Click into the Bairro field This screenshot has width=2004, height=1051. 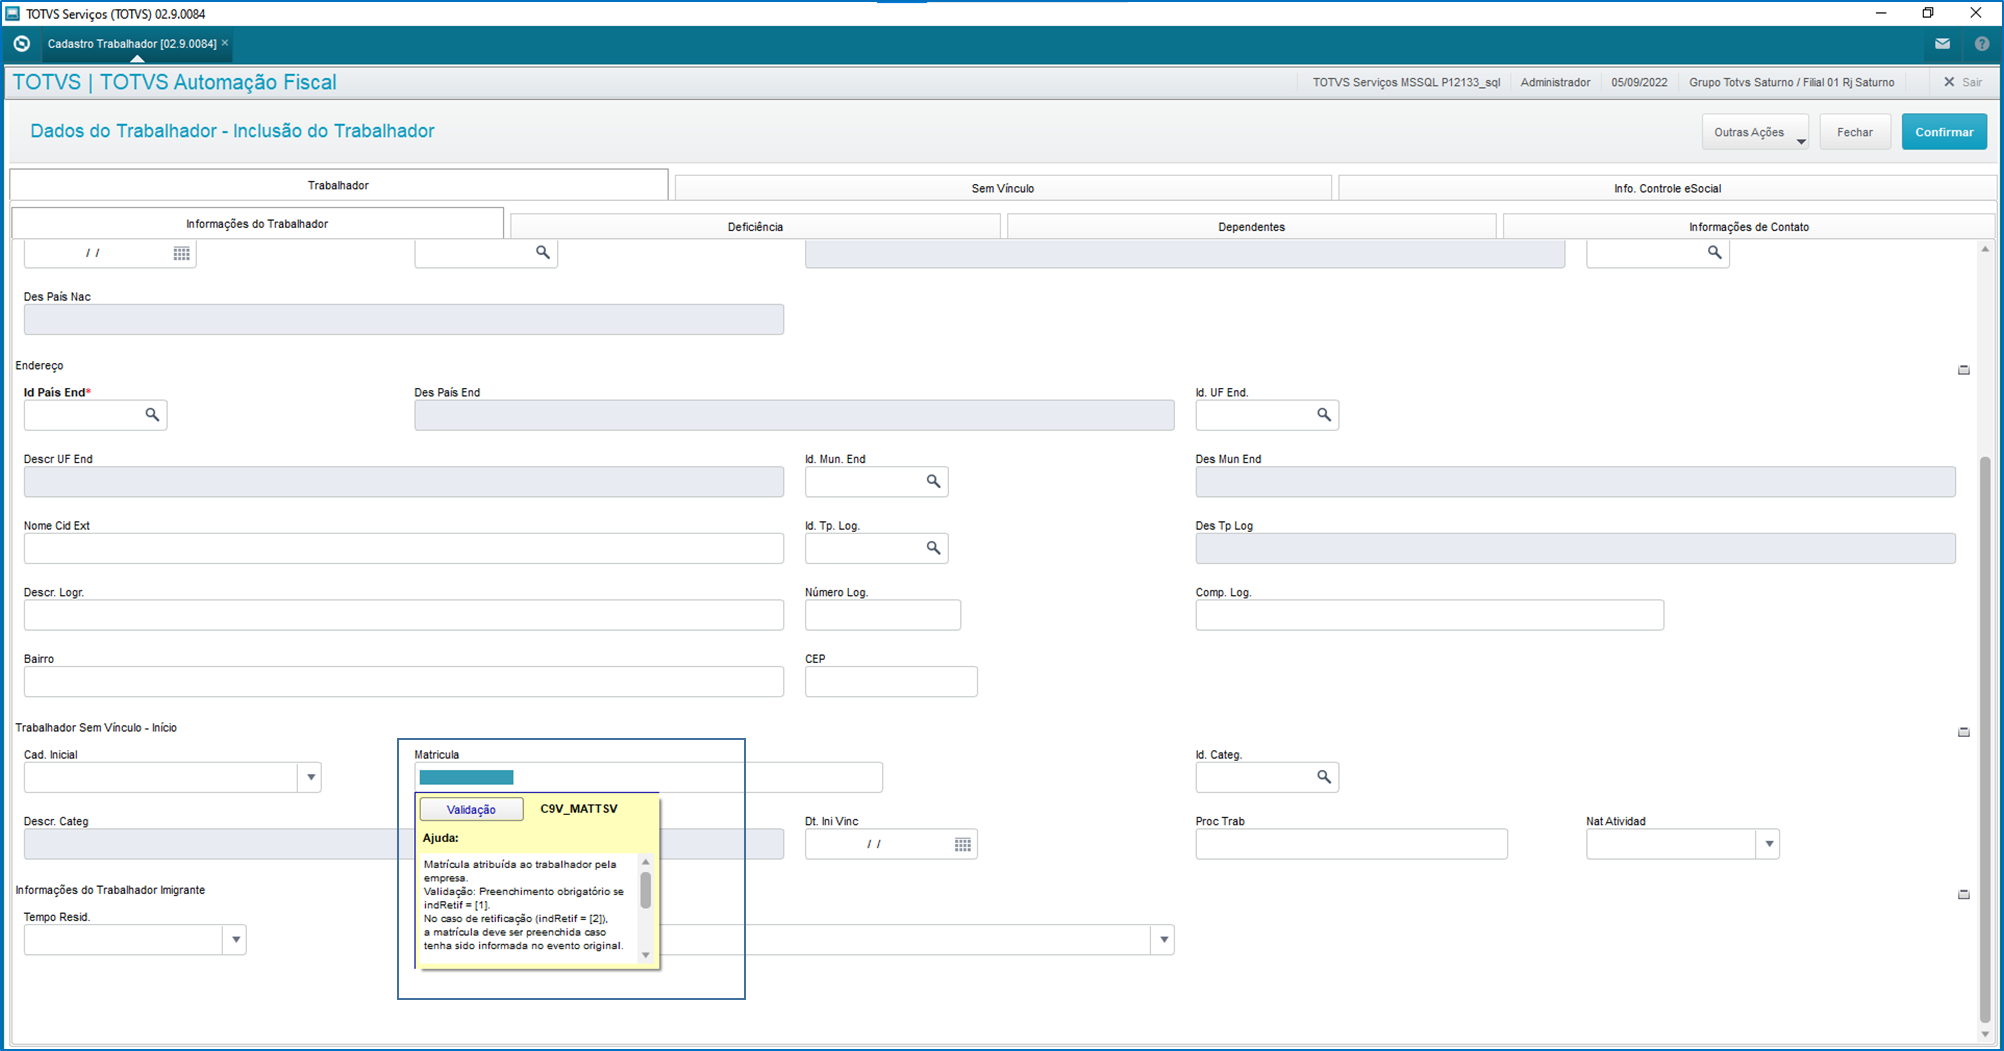coord(404,681)
